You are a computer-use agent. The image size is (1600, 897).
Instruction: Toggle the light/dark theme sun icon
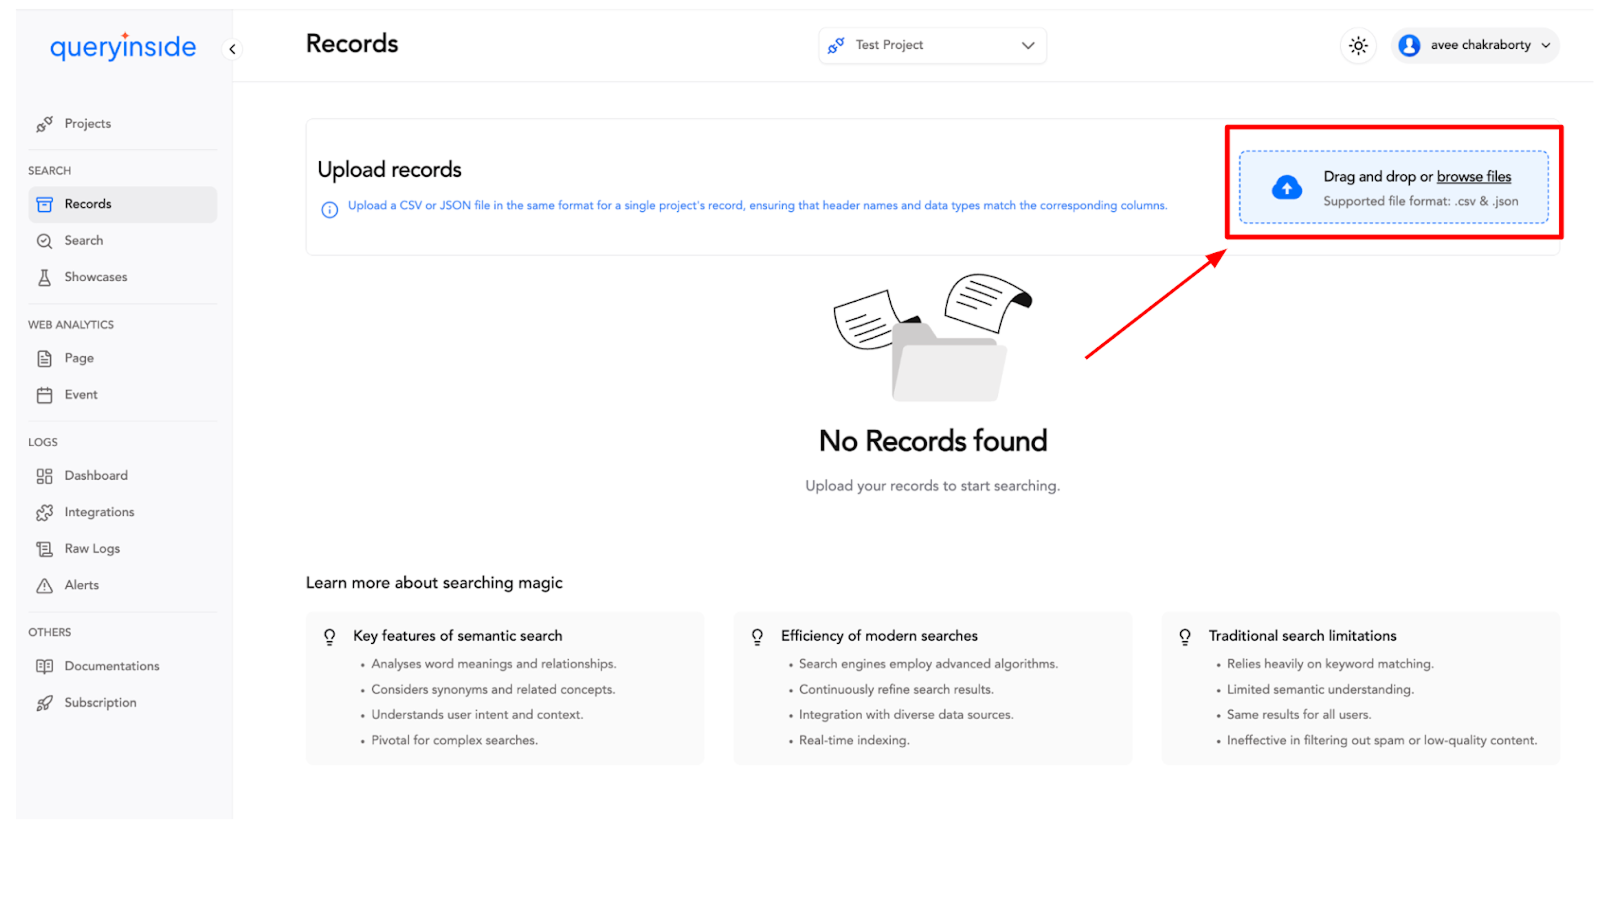(x=1357, y=45)
